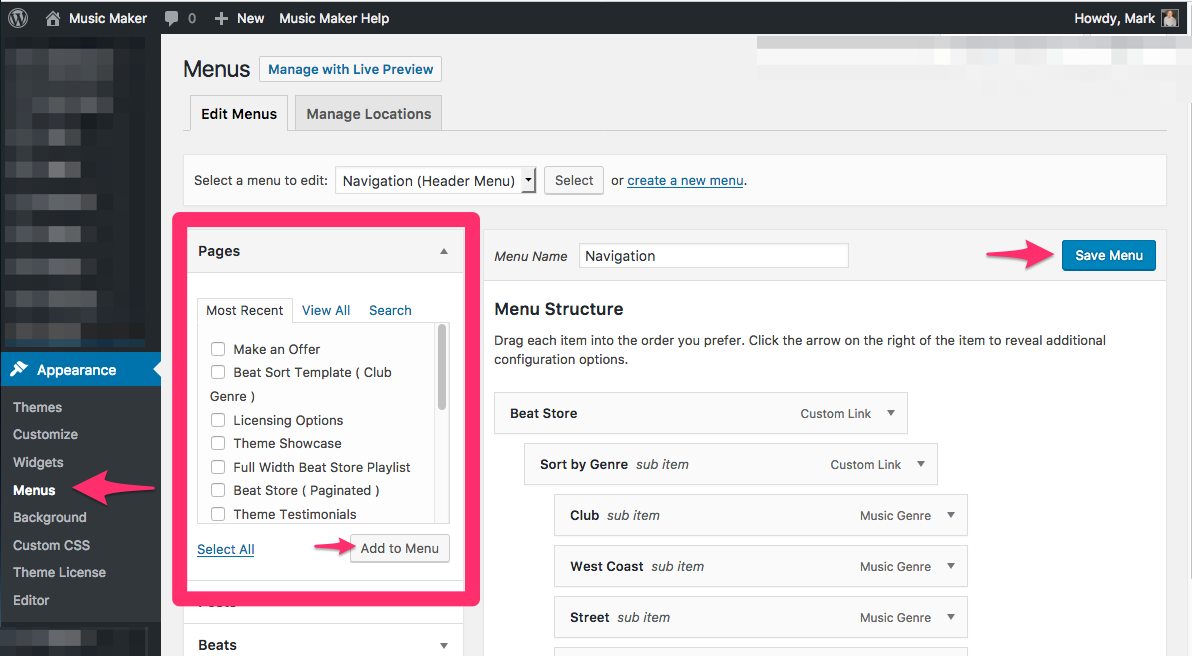Open the View All pages tab
This screenshot has width=1192, height=656.
326,310
